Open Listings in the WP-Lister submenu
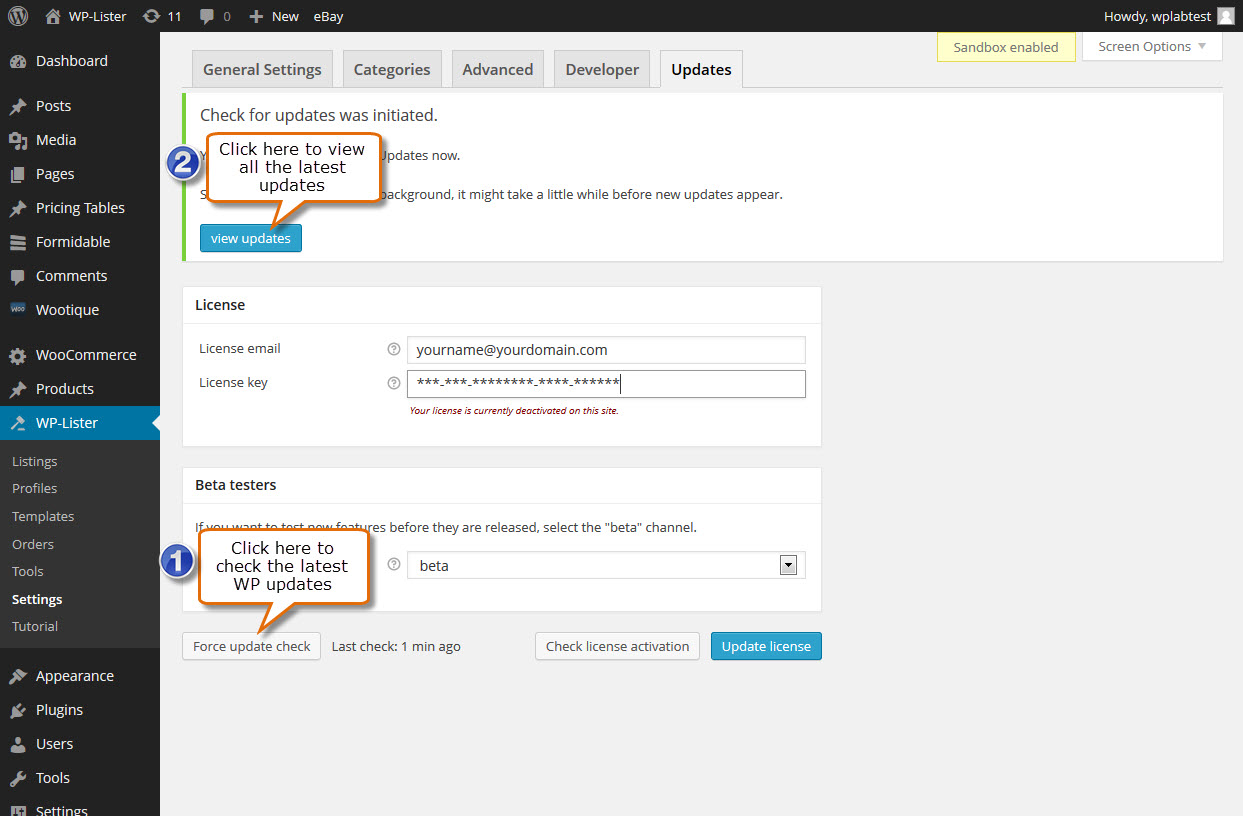Viewport: 1243px width, 816px height. click(34, 461)
